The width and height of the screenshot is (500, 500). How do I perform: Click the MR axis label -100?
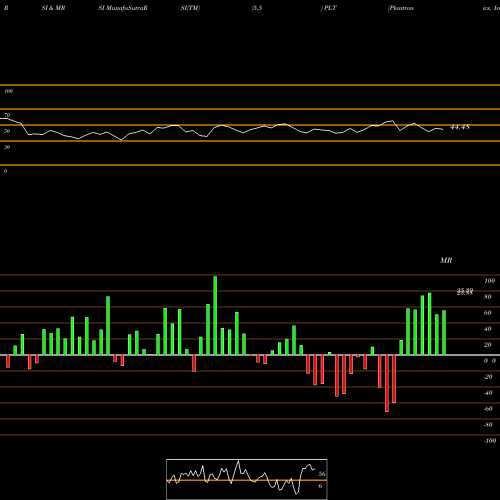coord(490,441)
